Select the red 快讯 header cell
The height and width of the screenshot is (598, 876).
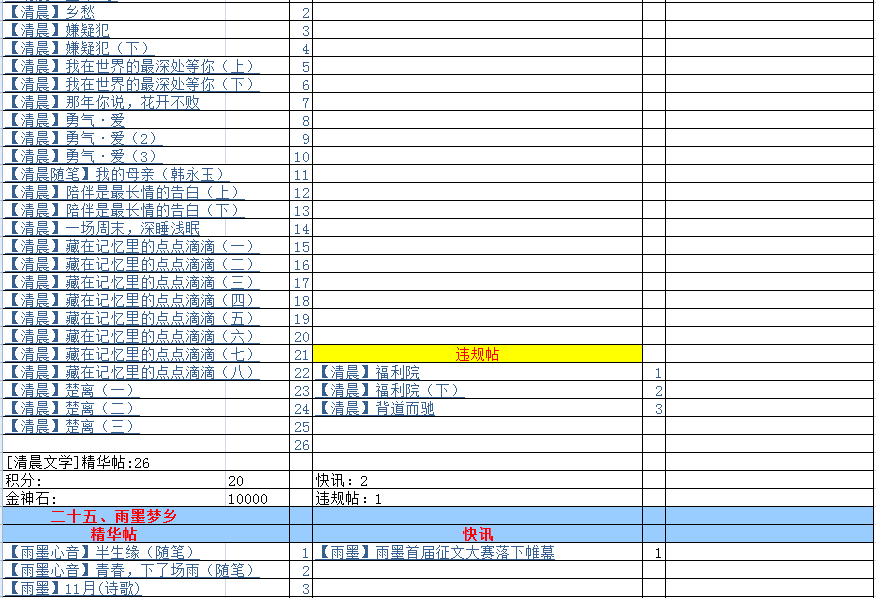click(478, 534)
